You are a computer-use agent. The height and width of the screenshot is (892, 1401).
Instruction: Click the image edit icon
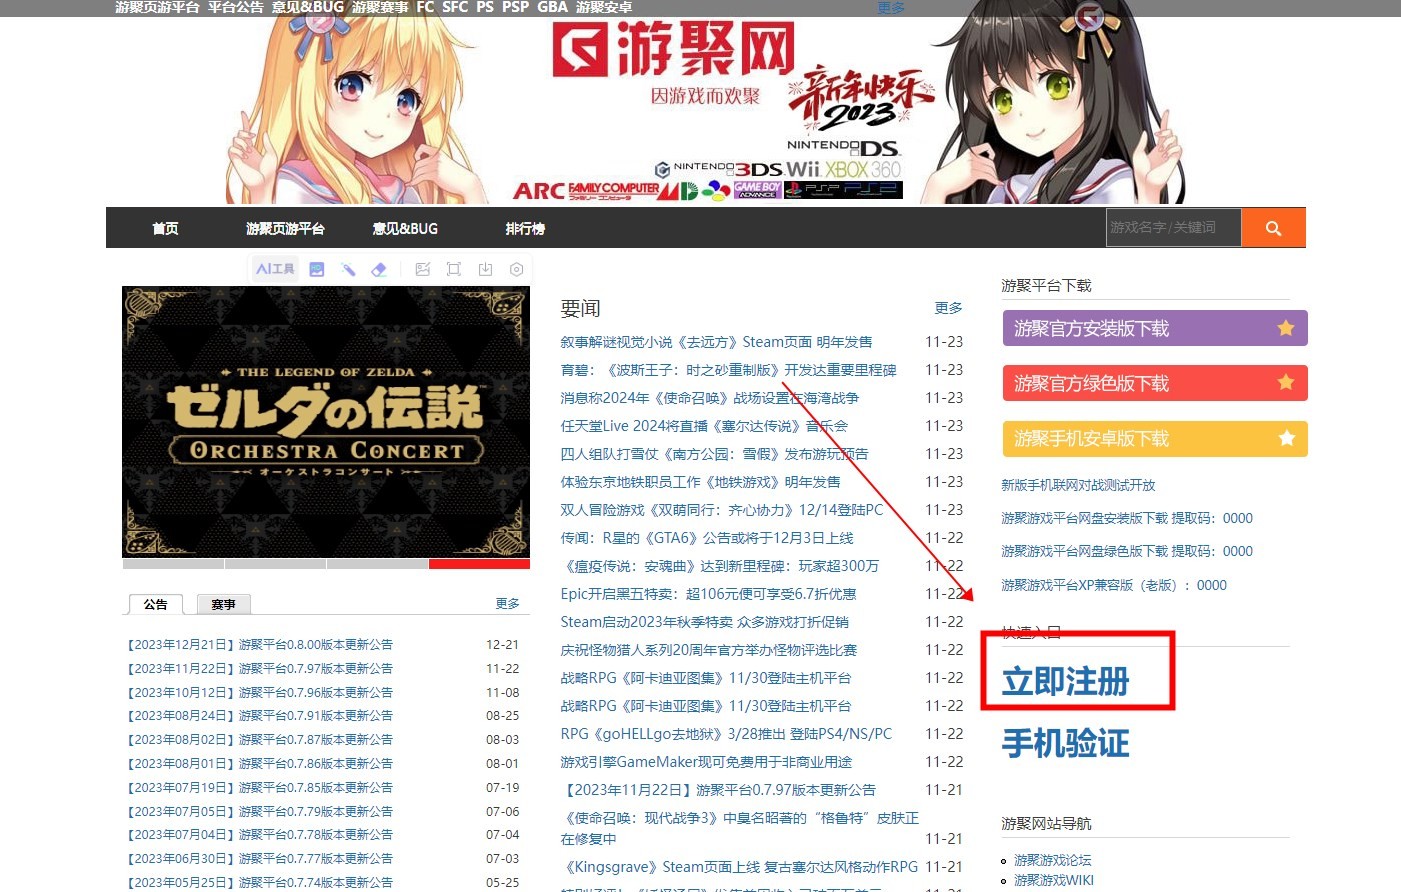[x=423, y=269]
